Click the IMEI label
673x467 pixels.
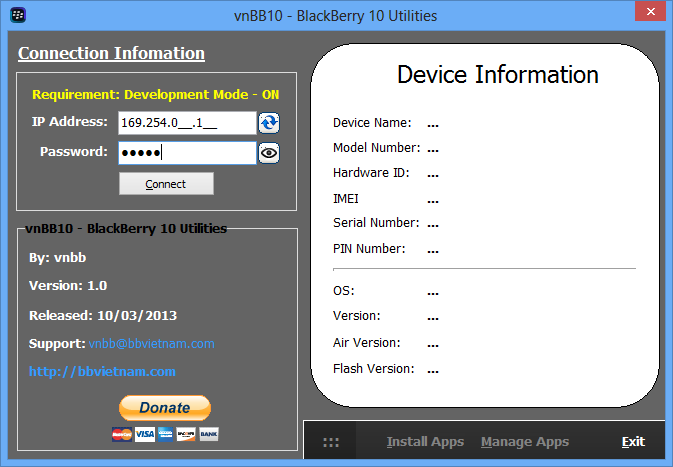(346, 199)
